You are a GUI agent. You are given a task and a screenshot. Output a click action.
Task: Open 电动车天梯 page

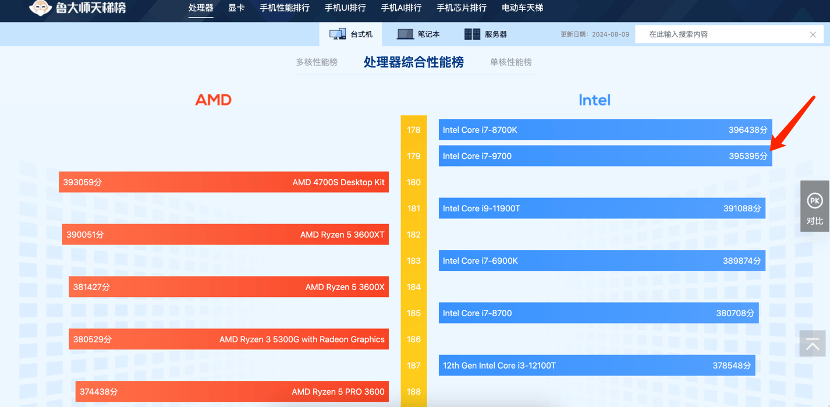[x=522, y=8]
